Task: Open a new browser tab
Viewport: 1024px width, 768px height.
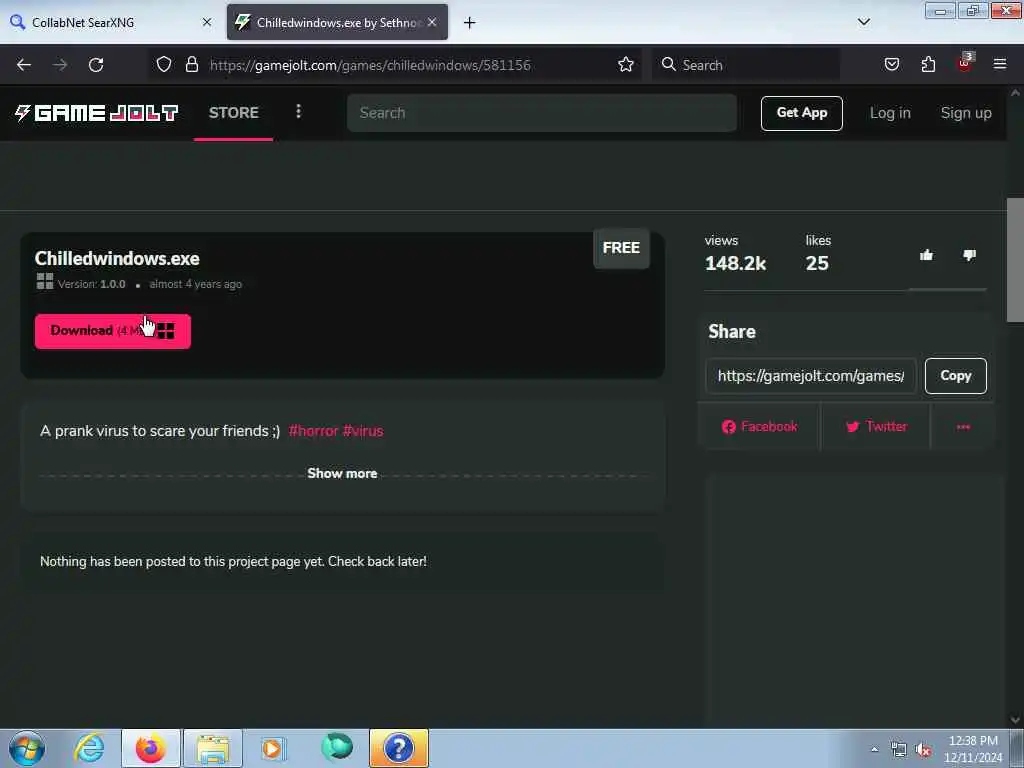Action: 470,23
